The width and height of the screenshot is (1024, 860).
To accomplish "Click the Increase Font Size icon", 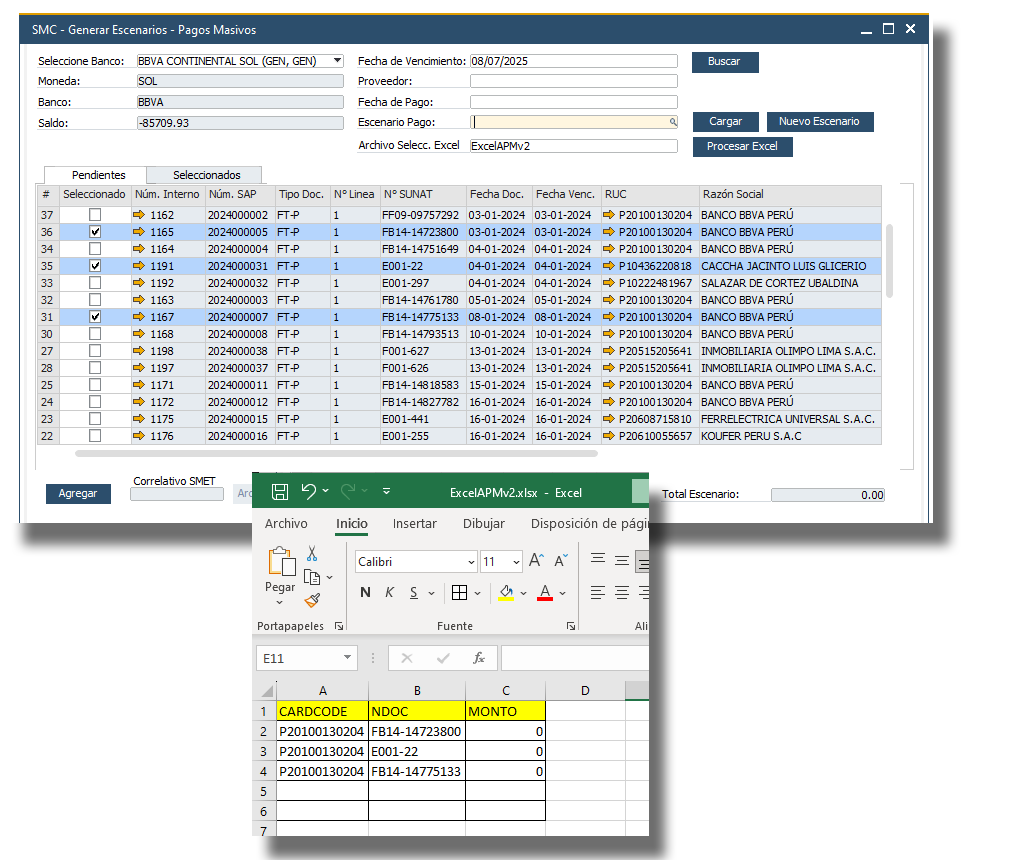I will pyautogui.click(x=536, y=561).
